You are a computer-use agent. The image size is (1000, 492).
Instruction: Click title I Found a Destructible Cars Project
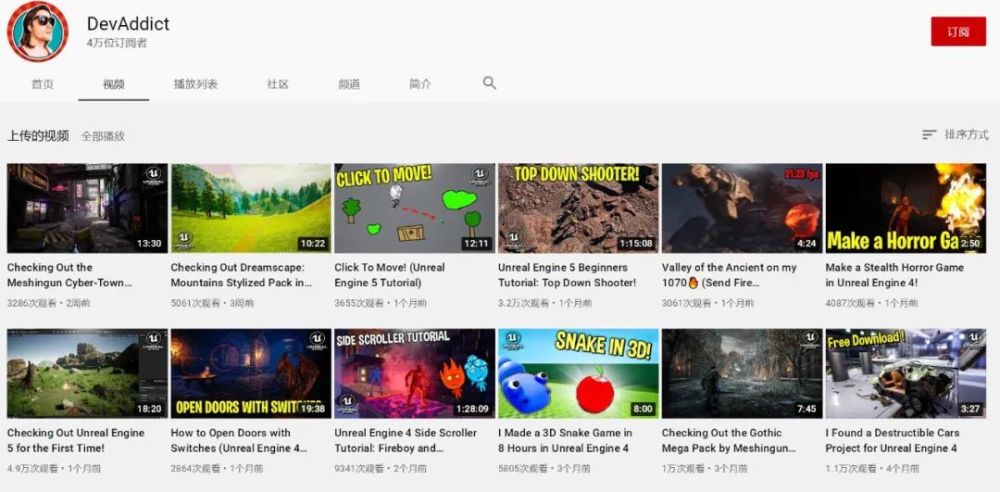coord(892,440)
